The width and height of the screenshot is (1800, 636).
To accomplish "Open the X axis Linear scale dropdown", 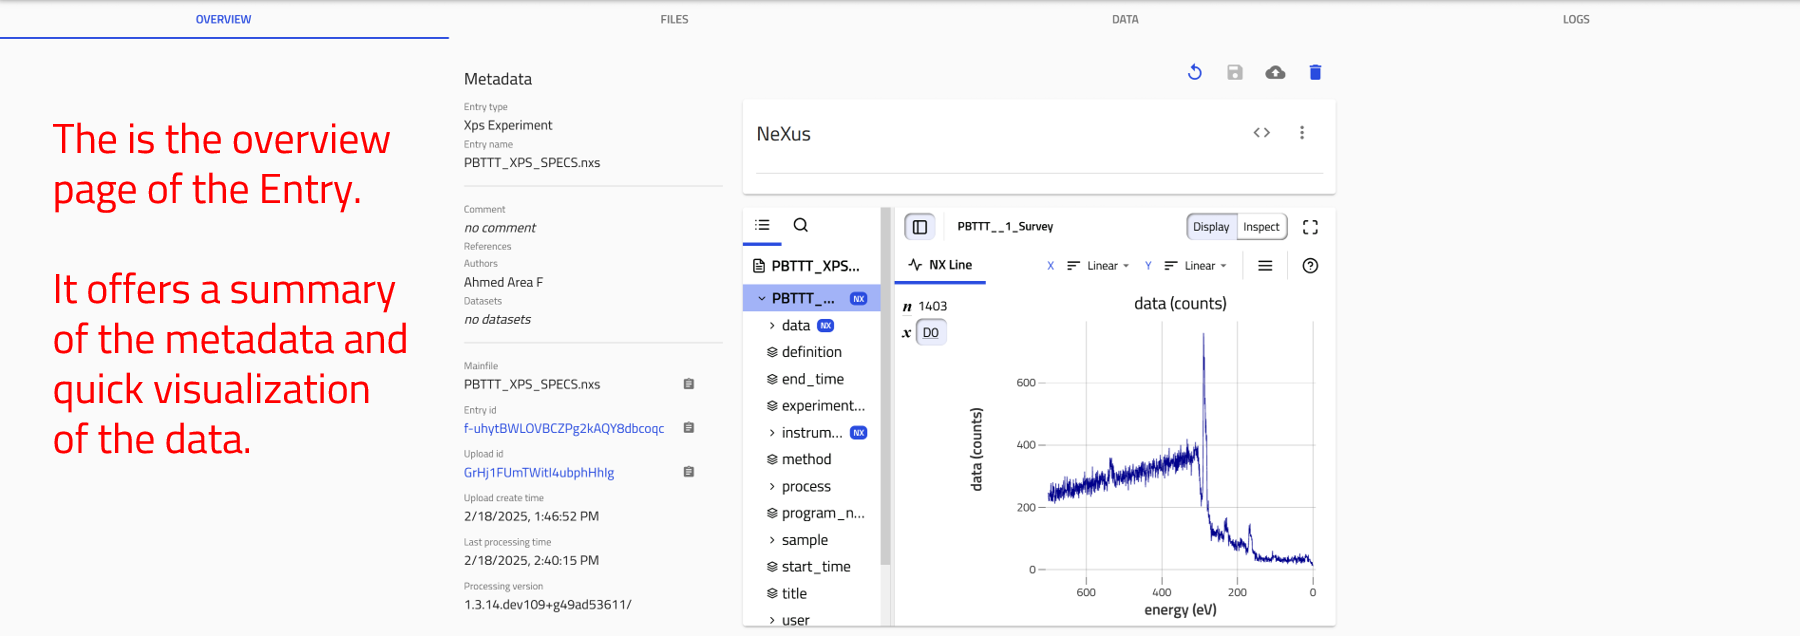I will coord(1099,266).
